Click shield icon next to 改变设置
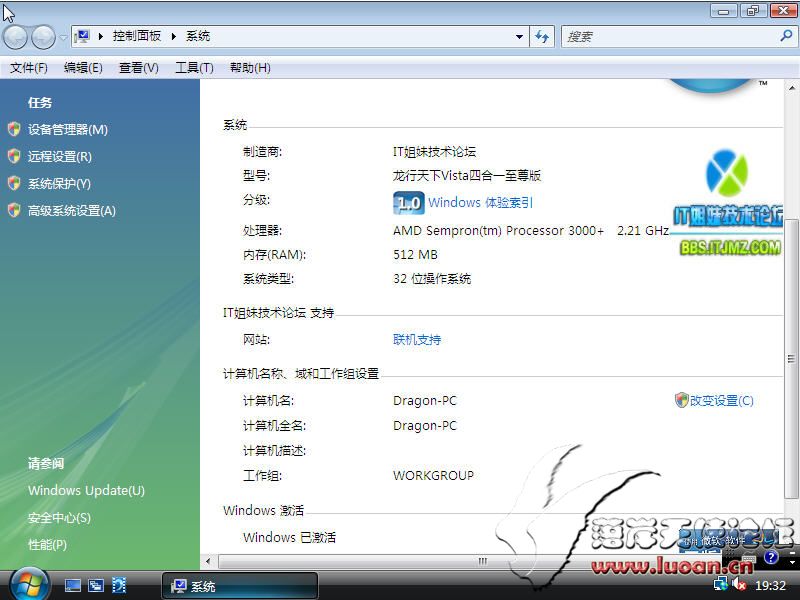The height and width of the screenshot is (600, 800). [x=682, y=400]
